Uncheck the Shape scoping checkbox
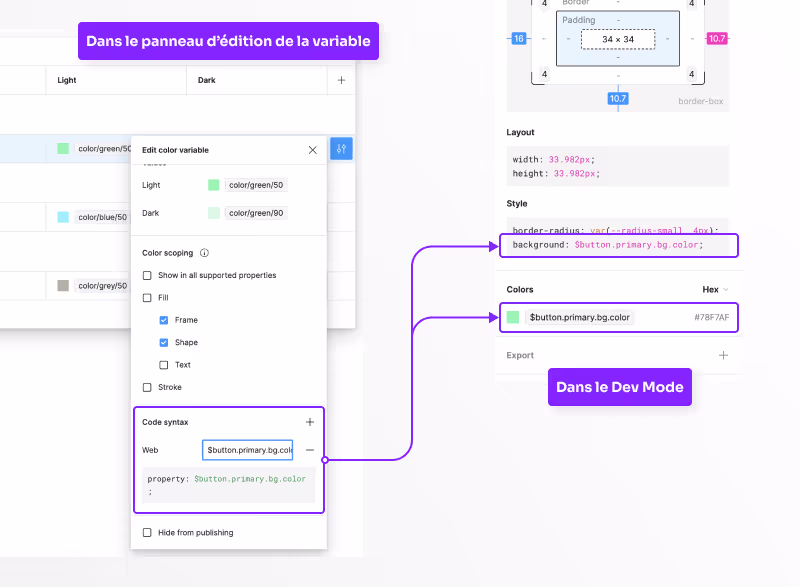 (164, 343)
